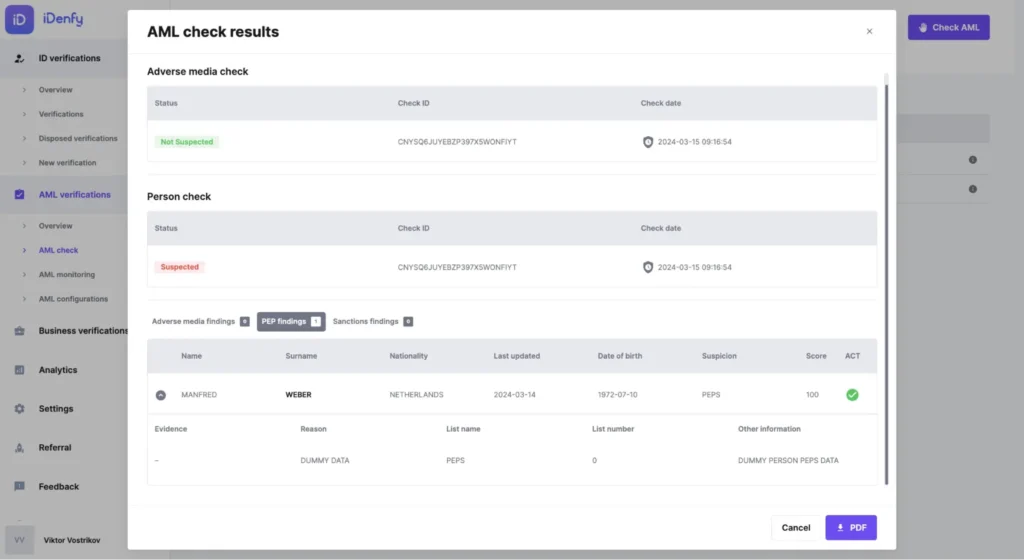Click date of birth 1972-07-10
Screen dimensions: 1024x560
coord(617,395)
